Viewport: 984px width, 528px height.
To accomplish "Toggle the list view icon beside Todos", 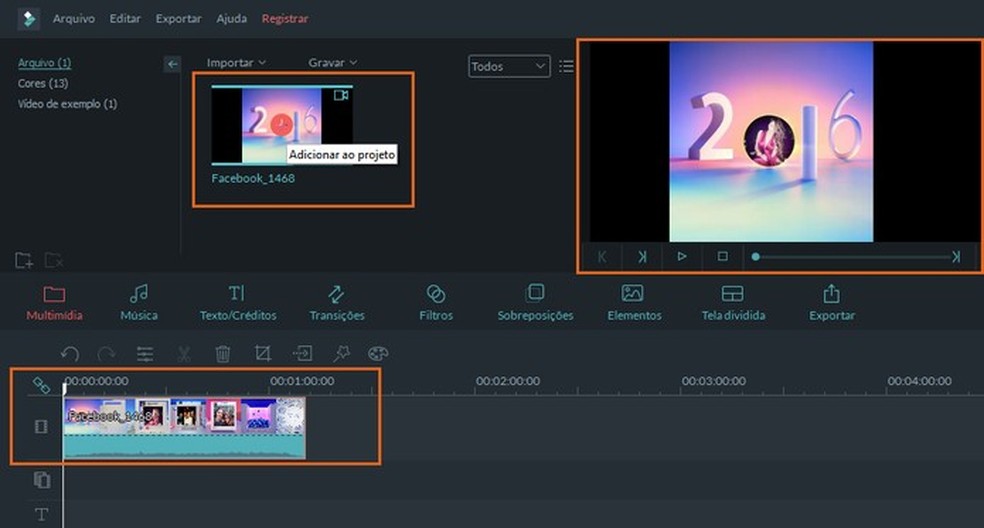I will click(567, 67).
